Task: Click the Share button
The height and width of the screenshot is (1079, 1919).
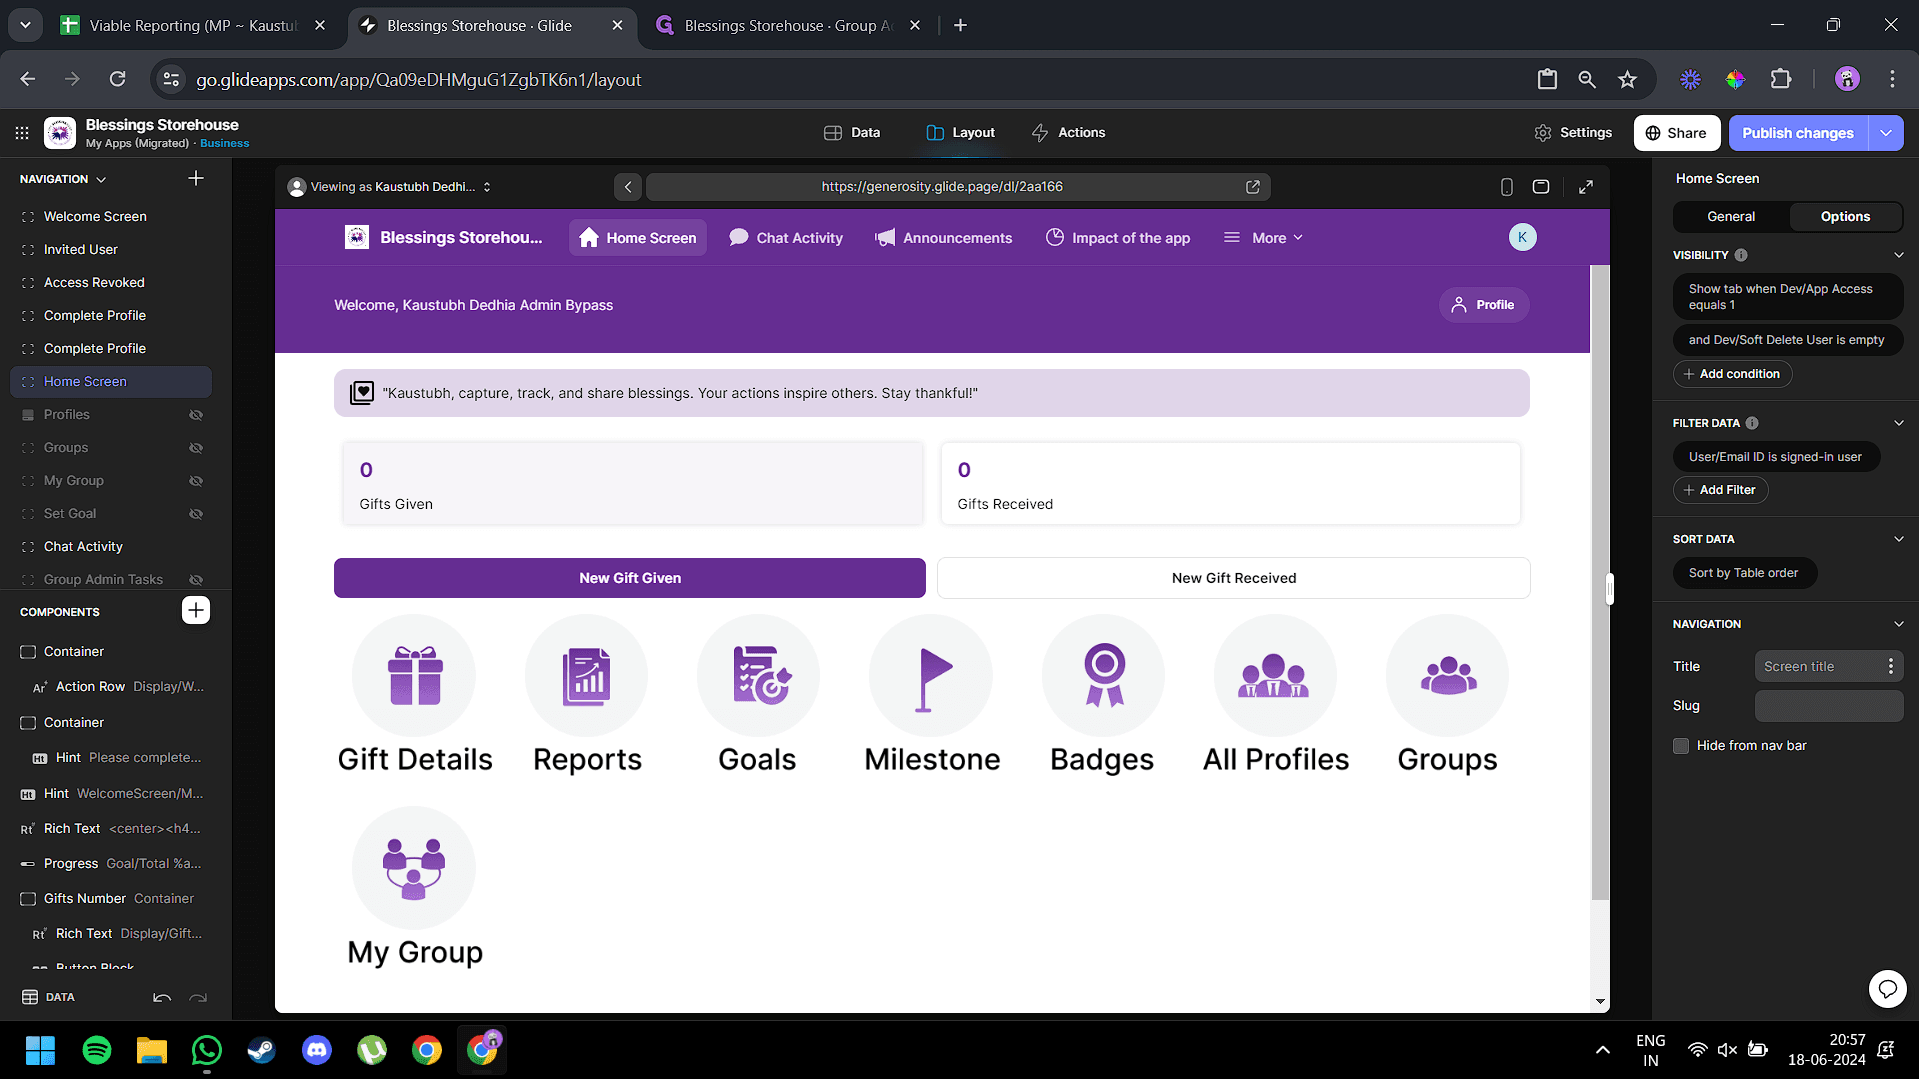Action: click(1677, 133)
